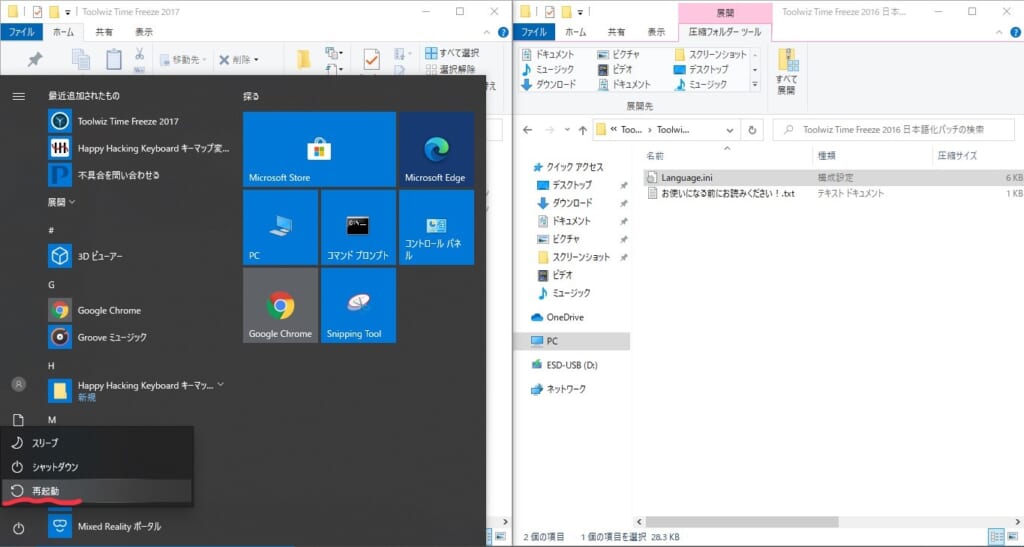Select OneDrive in the navigation pane
Screen dimensions: 1024x547
coord(558,317)
